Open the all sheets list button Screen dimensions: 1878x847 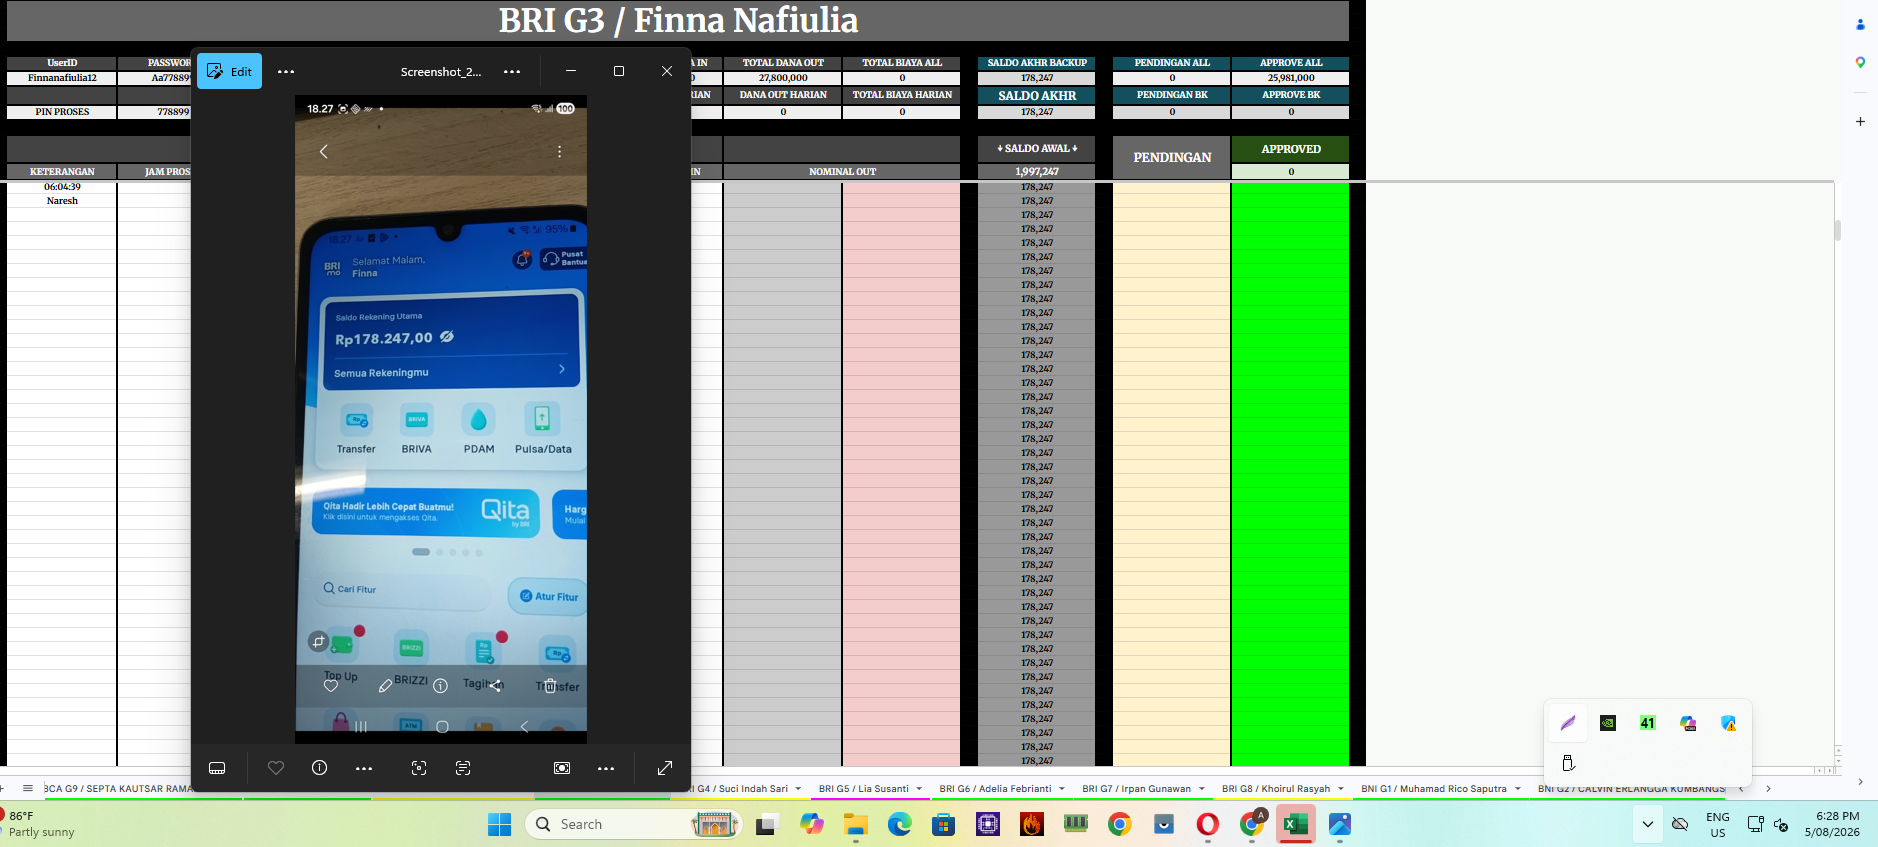(x=28, y=789)
